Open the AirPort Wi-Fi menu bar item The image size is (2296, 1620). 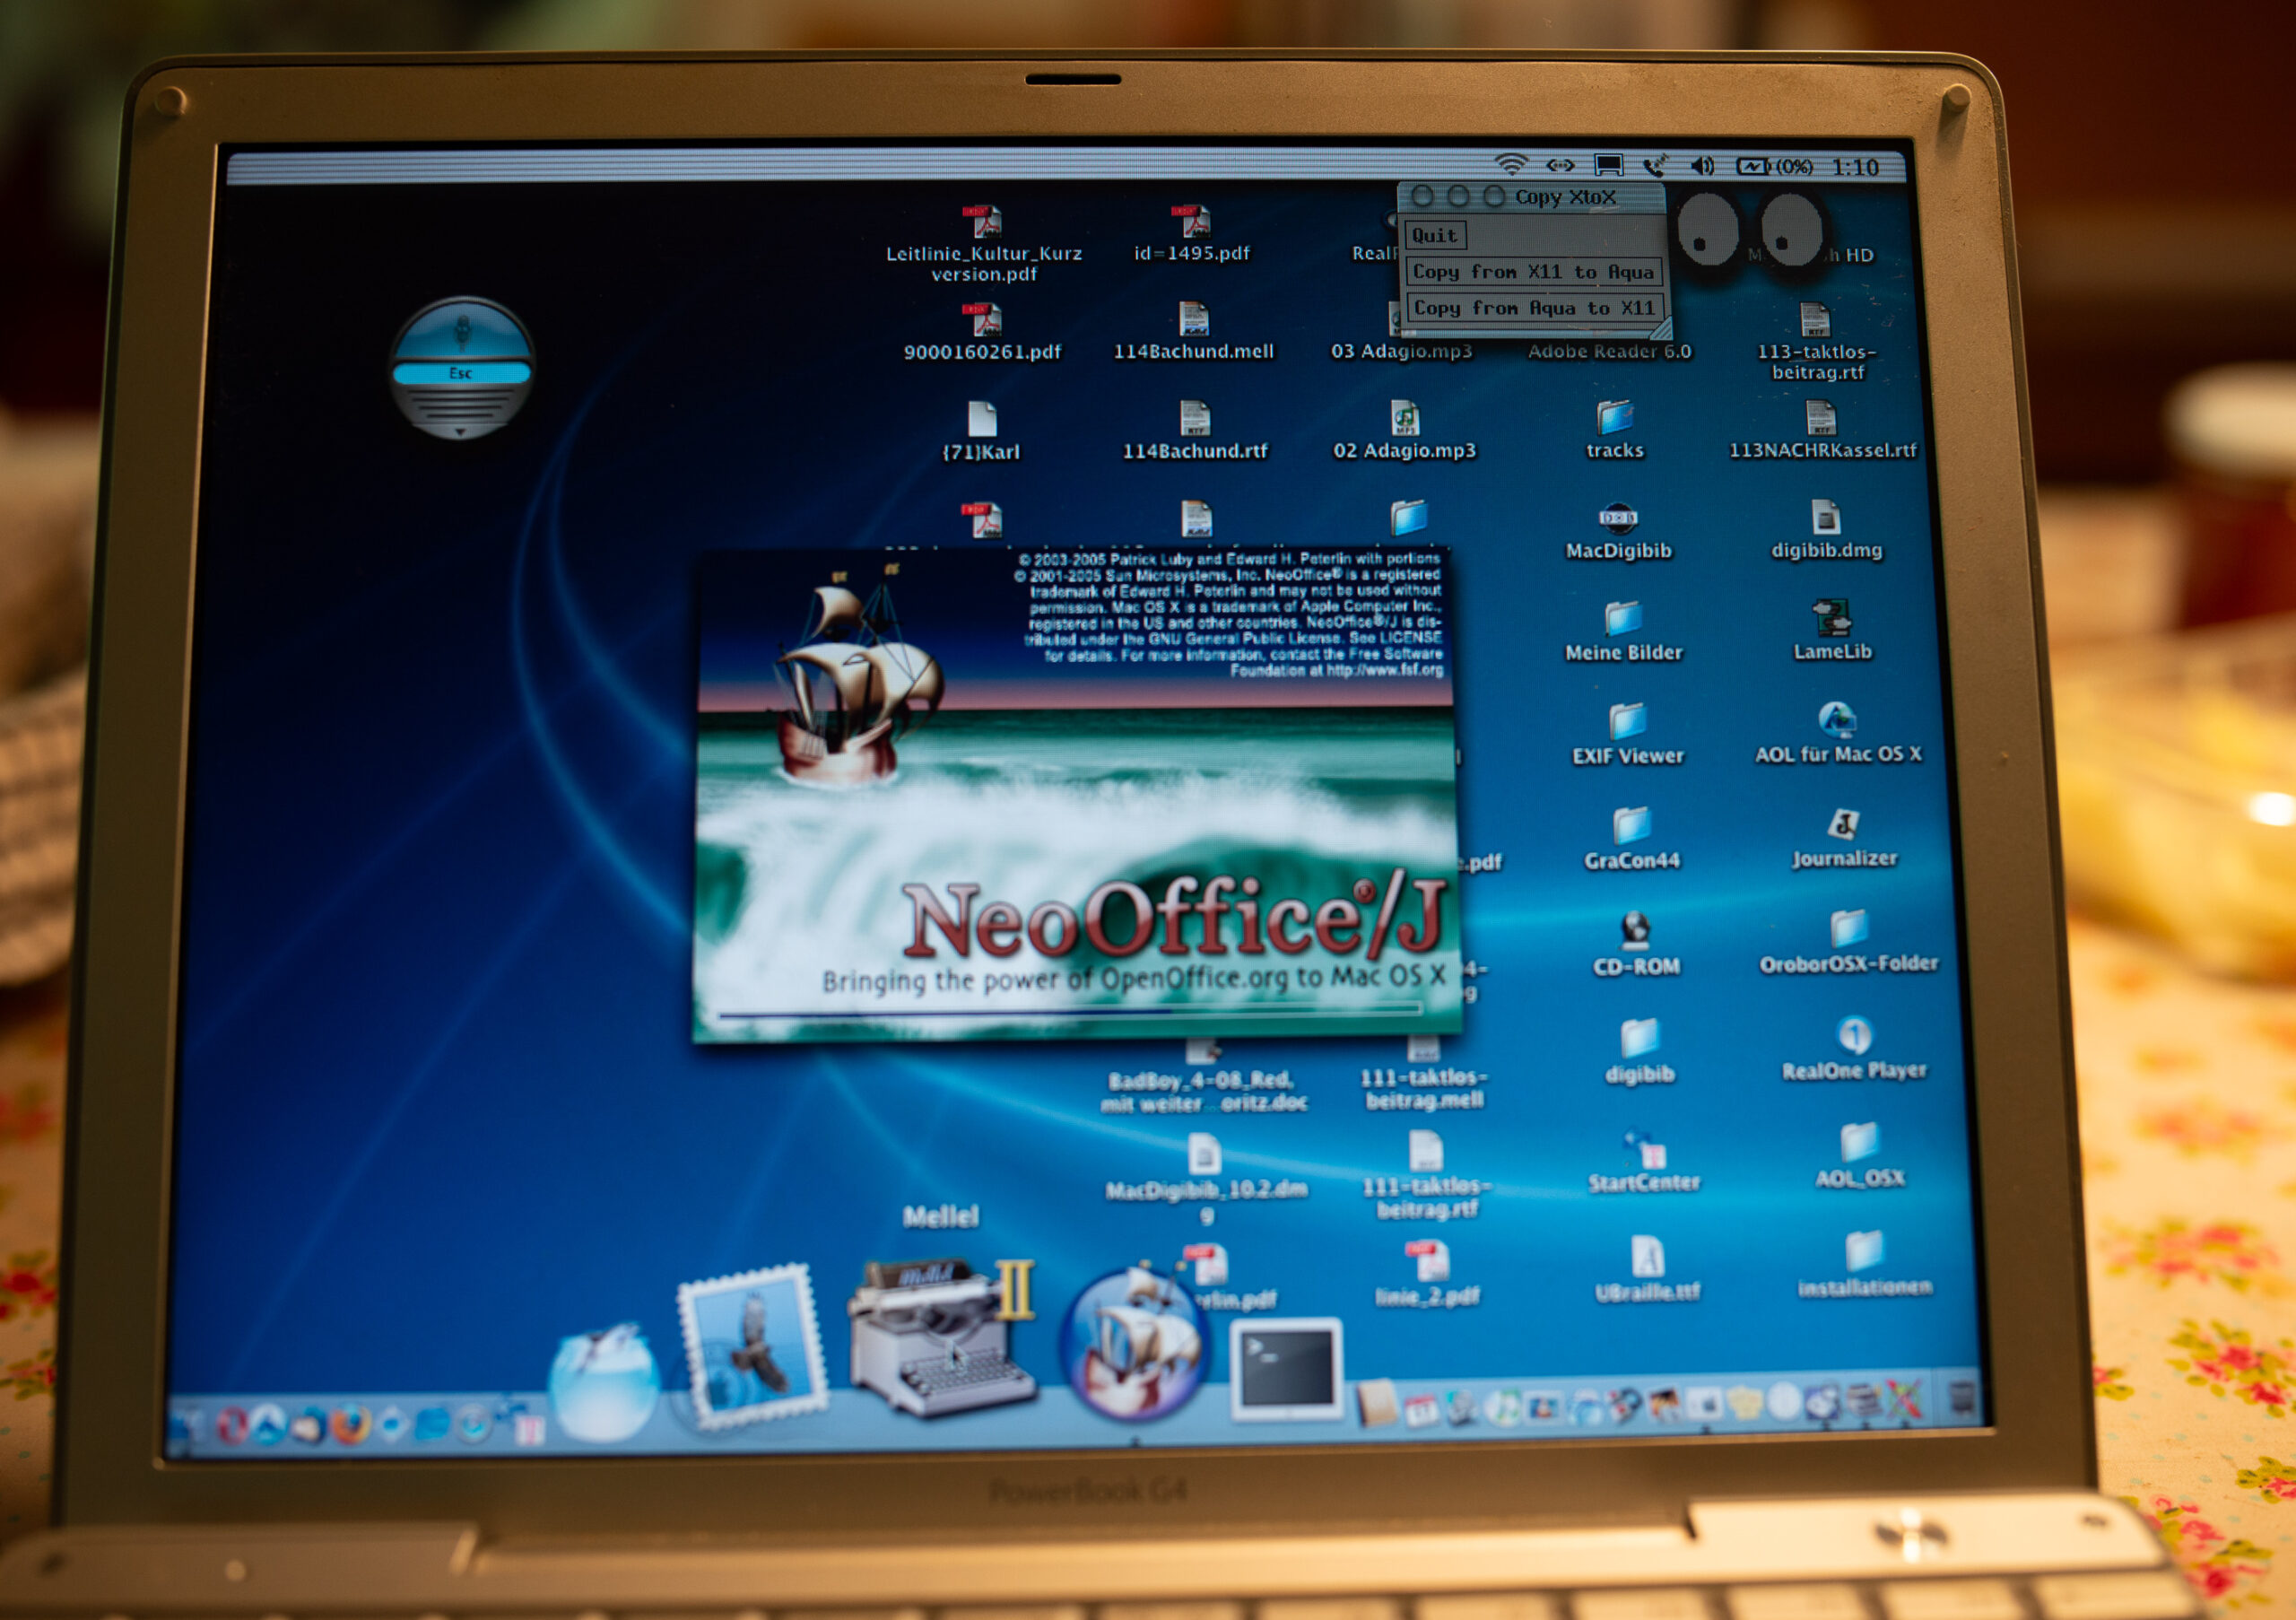pos(1510,164)
